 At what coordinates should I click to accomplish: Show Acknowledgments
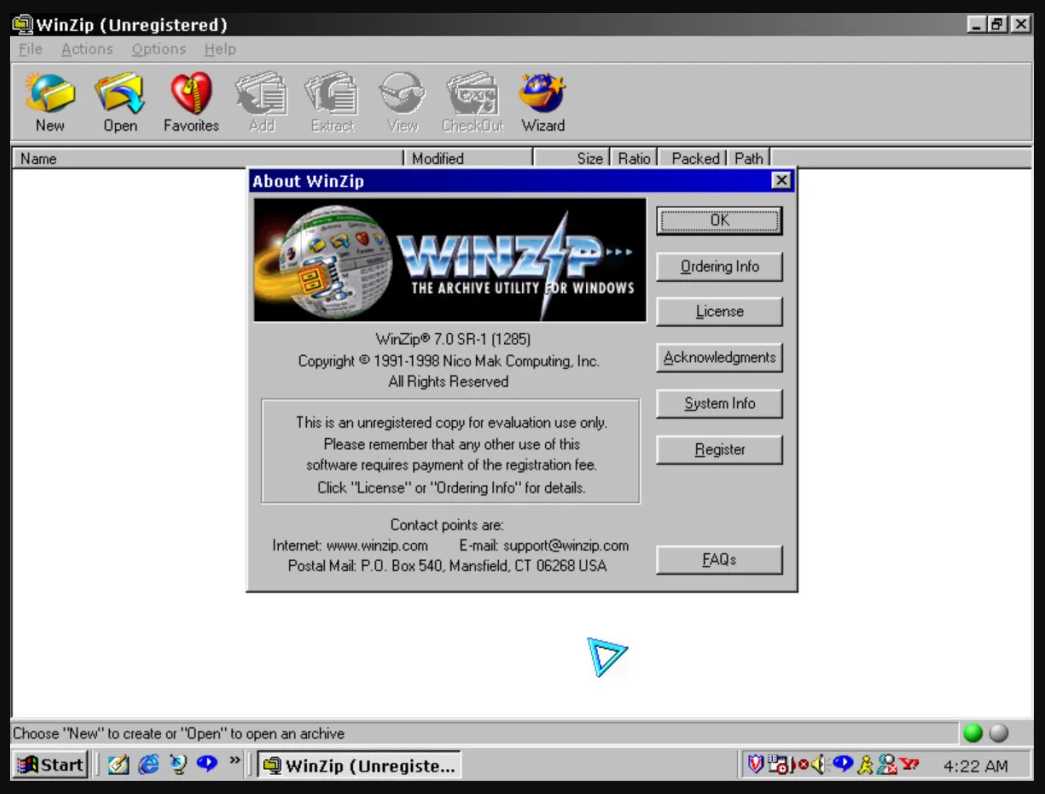click(x=719, y=357)
